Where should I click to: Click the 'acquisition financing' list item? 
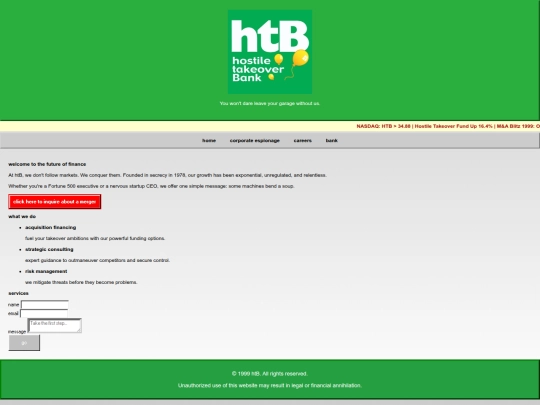click(x=51, y=227)
